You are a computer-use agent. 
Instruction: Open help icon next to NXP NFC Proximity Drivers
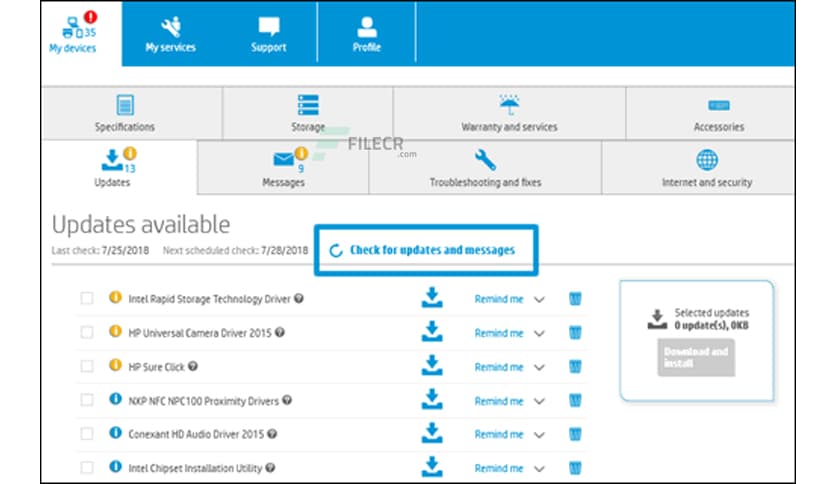pyautogui.click(x=287, y=400)
